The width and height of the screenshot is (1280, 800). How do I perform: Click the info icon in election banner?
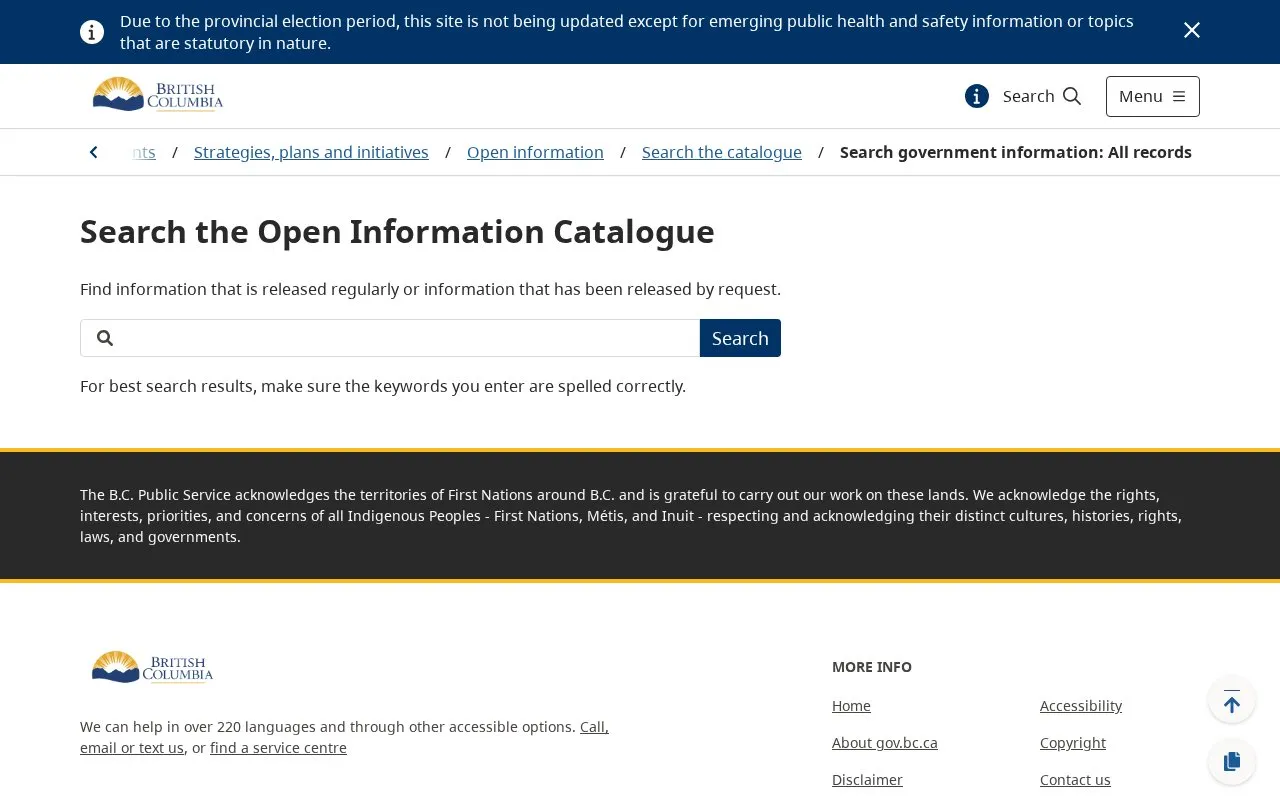[92, 32]
